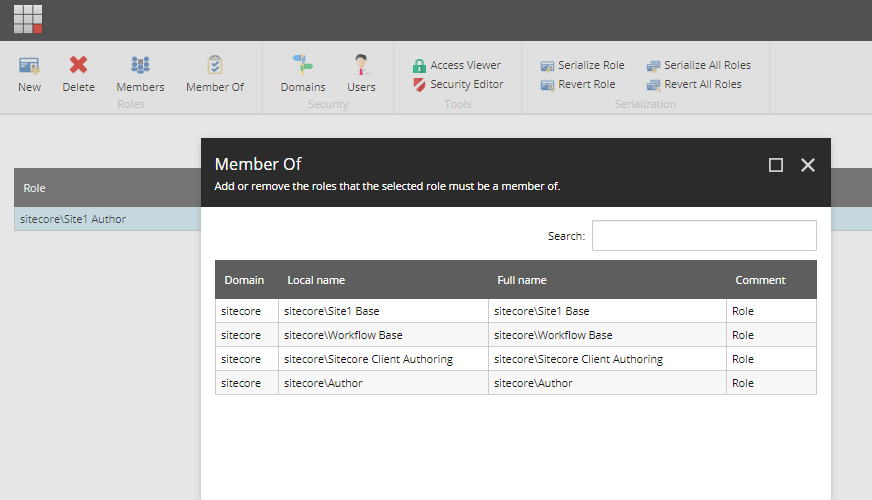Select local name sitecore\Sitecore Client Authoring
This screenshot has height=500, width=872.
368,359
